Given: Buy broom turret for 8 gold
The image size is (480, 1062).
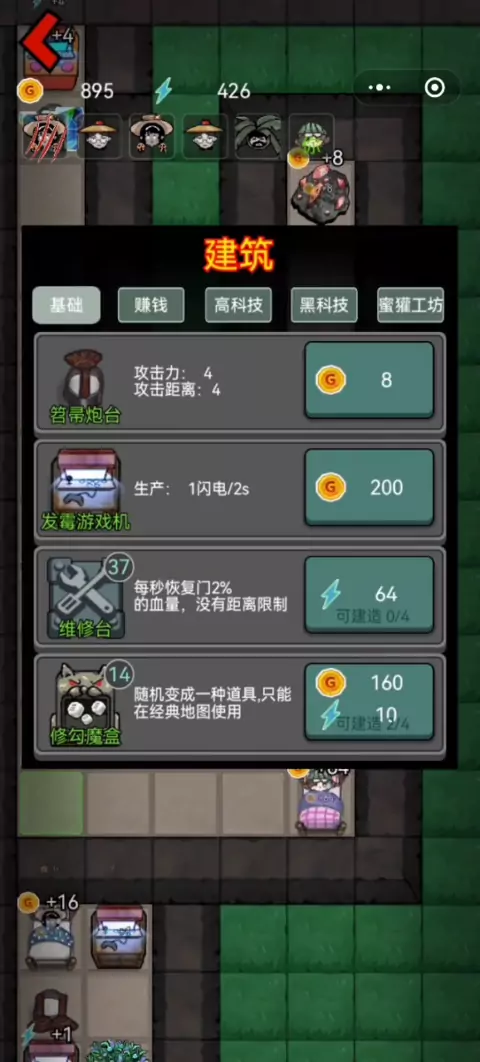Looking at the screenshot, I should pos(369,380).
